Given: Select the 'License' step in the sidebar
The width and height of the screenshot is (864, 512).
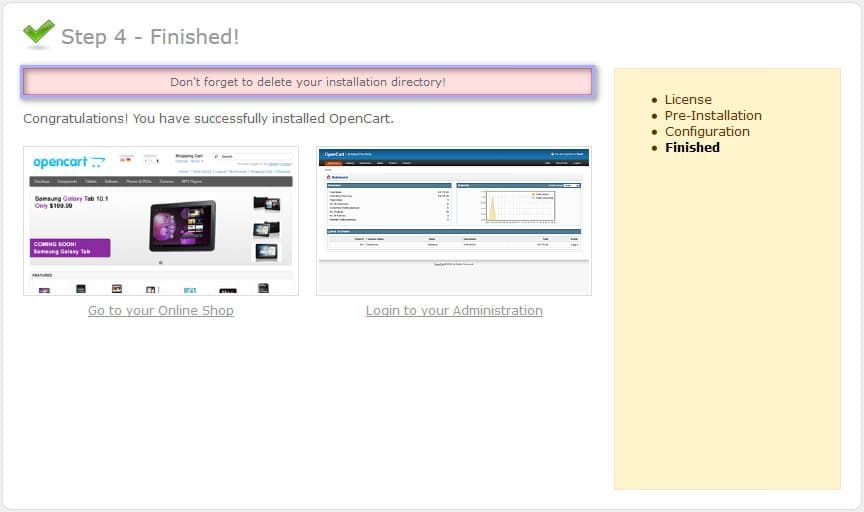Looking at the screenshot, I should pyautogui.click(x=688, y=100).
